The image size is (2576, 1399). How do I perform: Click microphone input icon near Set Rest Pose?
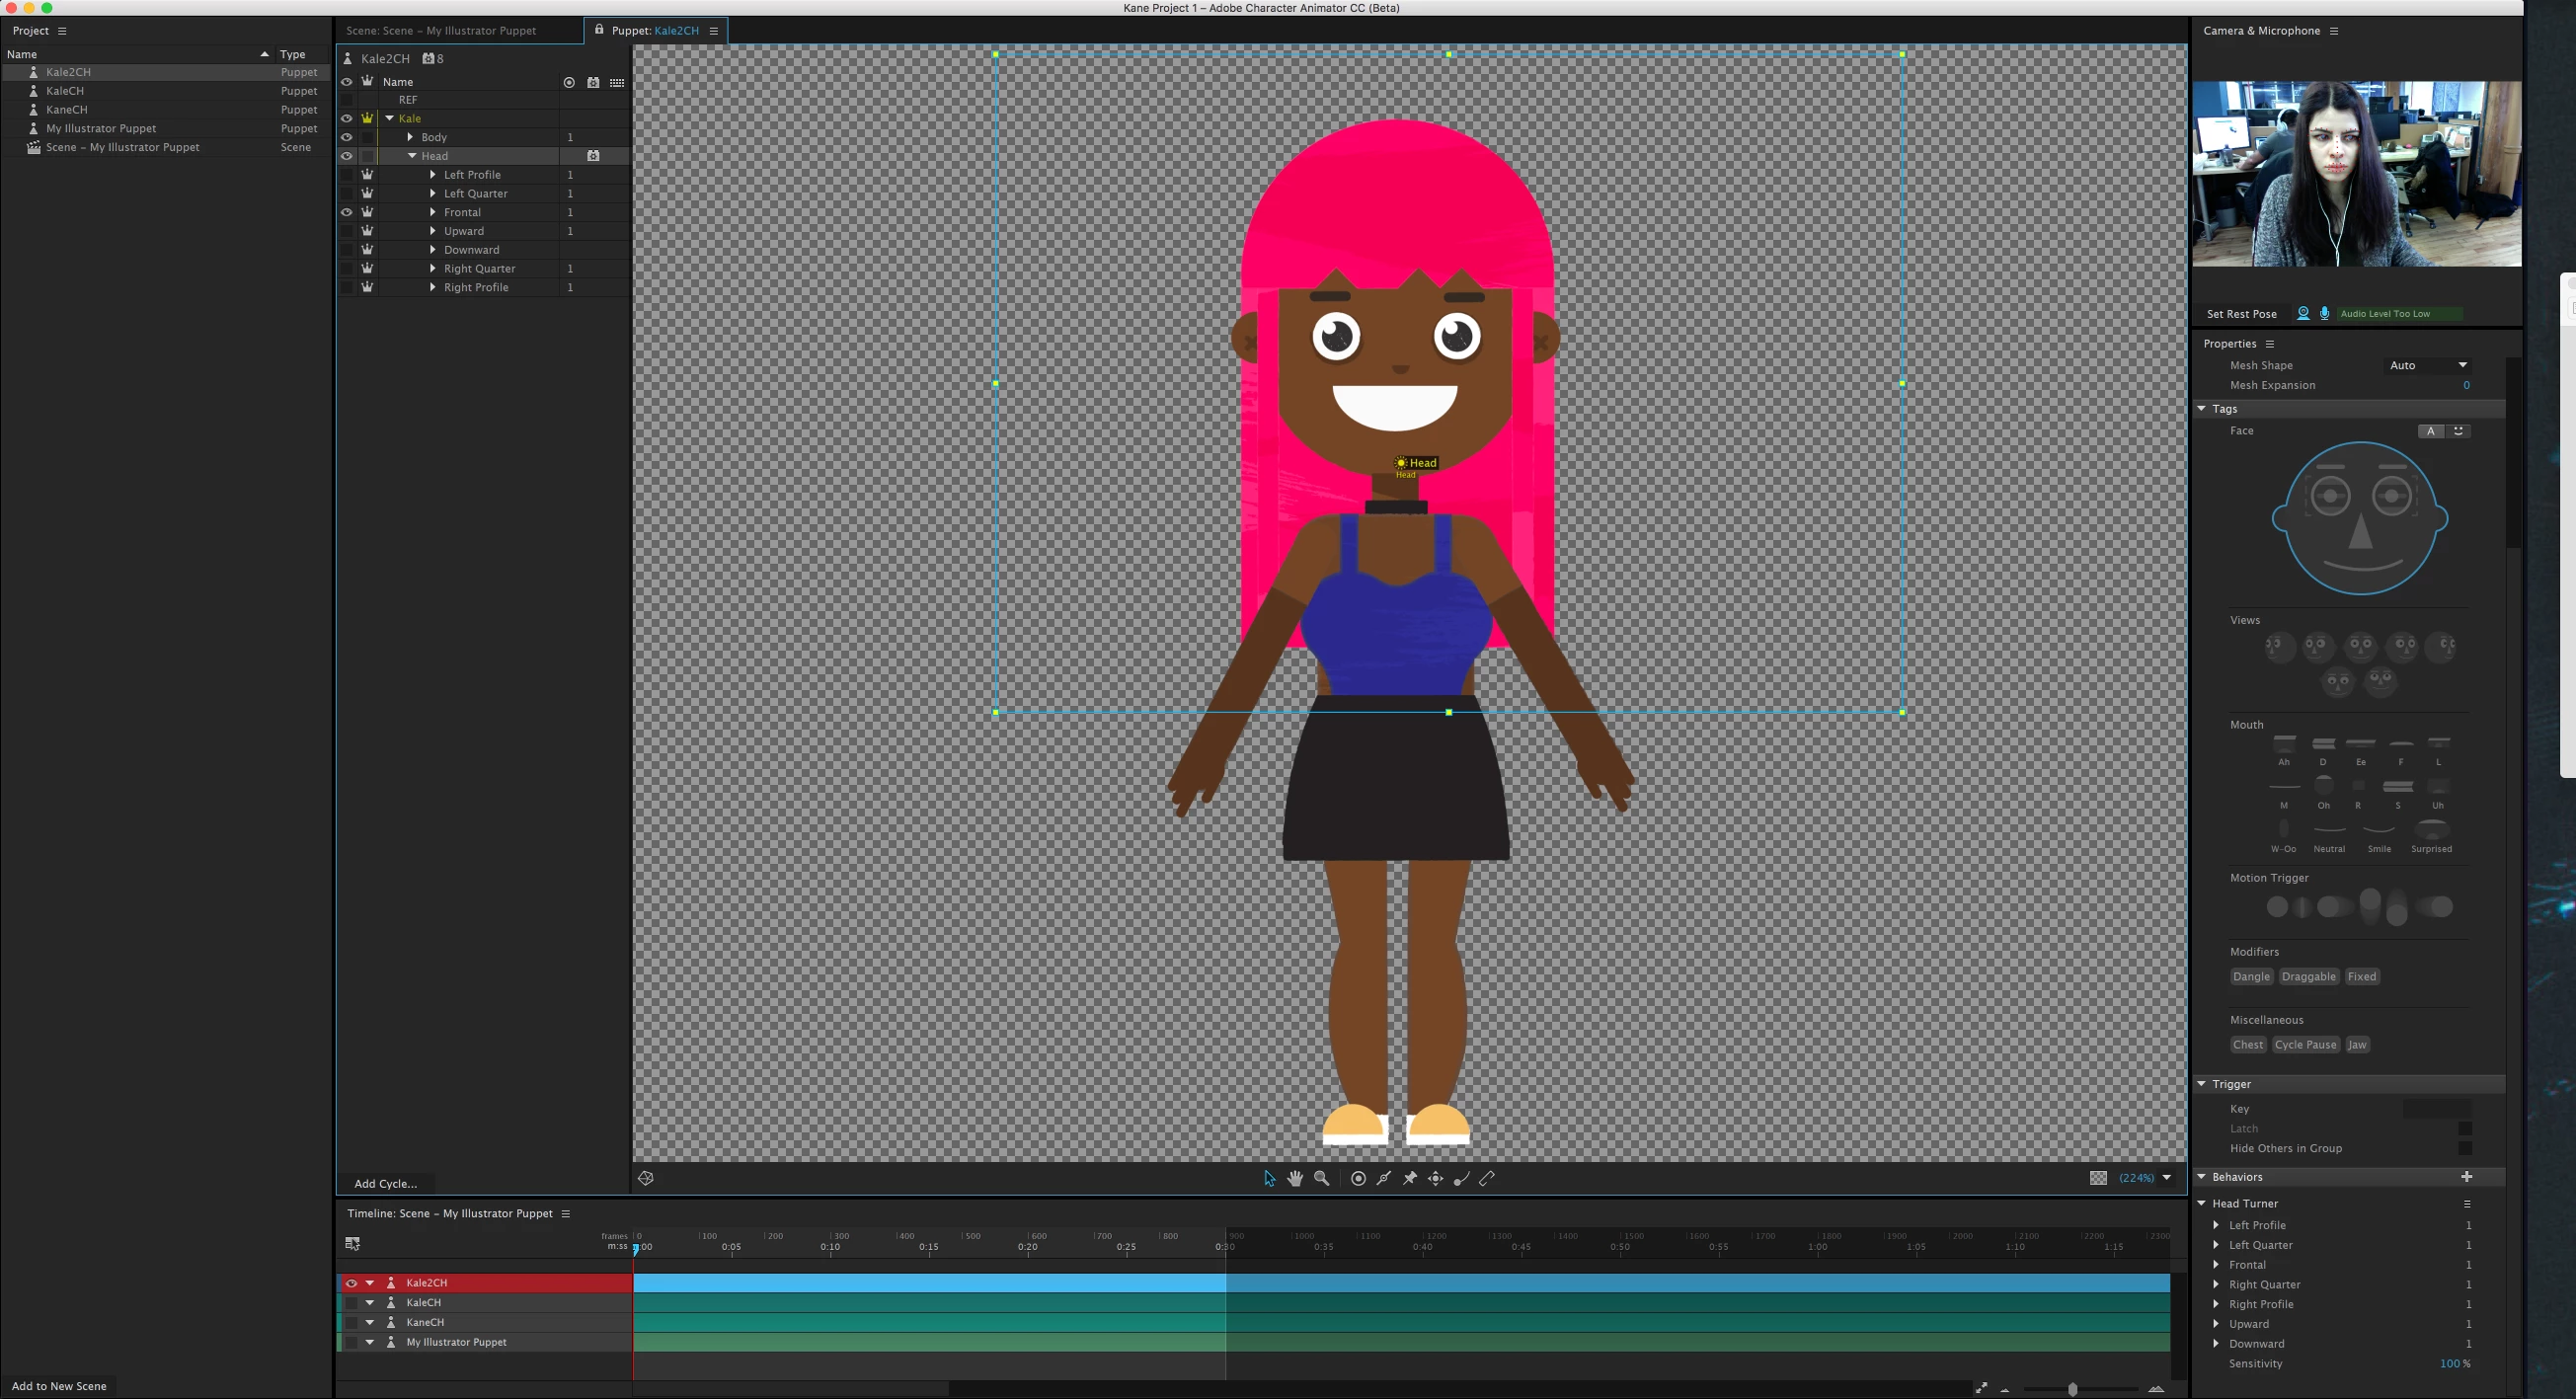(2324, 313)
